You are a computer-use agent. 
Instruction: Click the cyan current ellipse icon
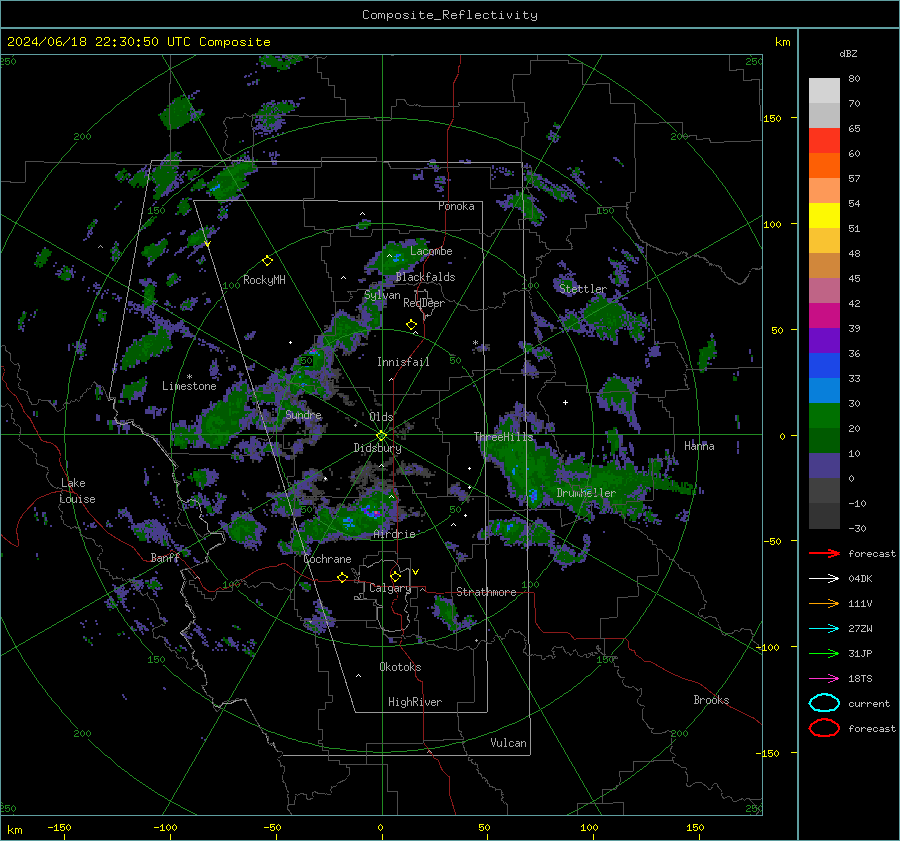(824, 703)
